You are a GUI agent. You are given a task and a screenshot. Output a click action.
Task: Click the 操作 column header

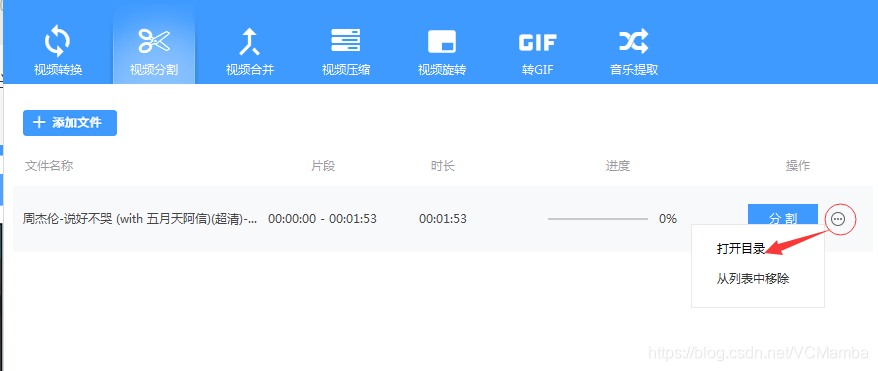(x=798, y=166)
